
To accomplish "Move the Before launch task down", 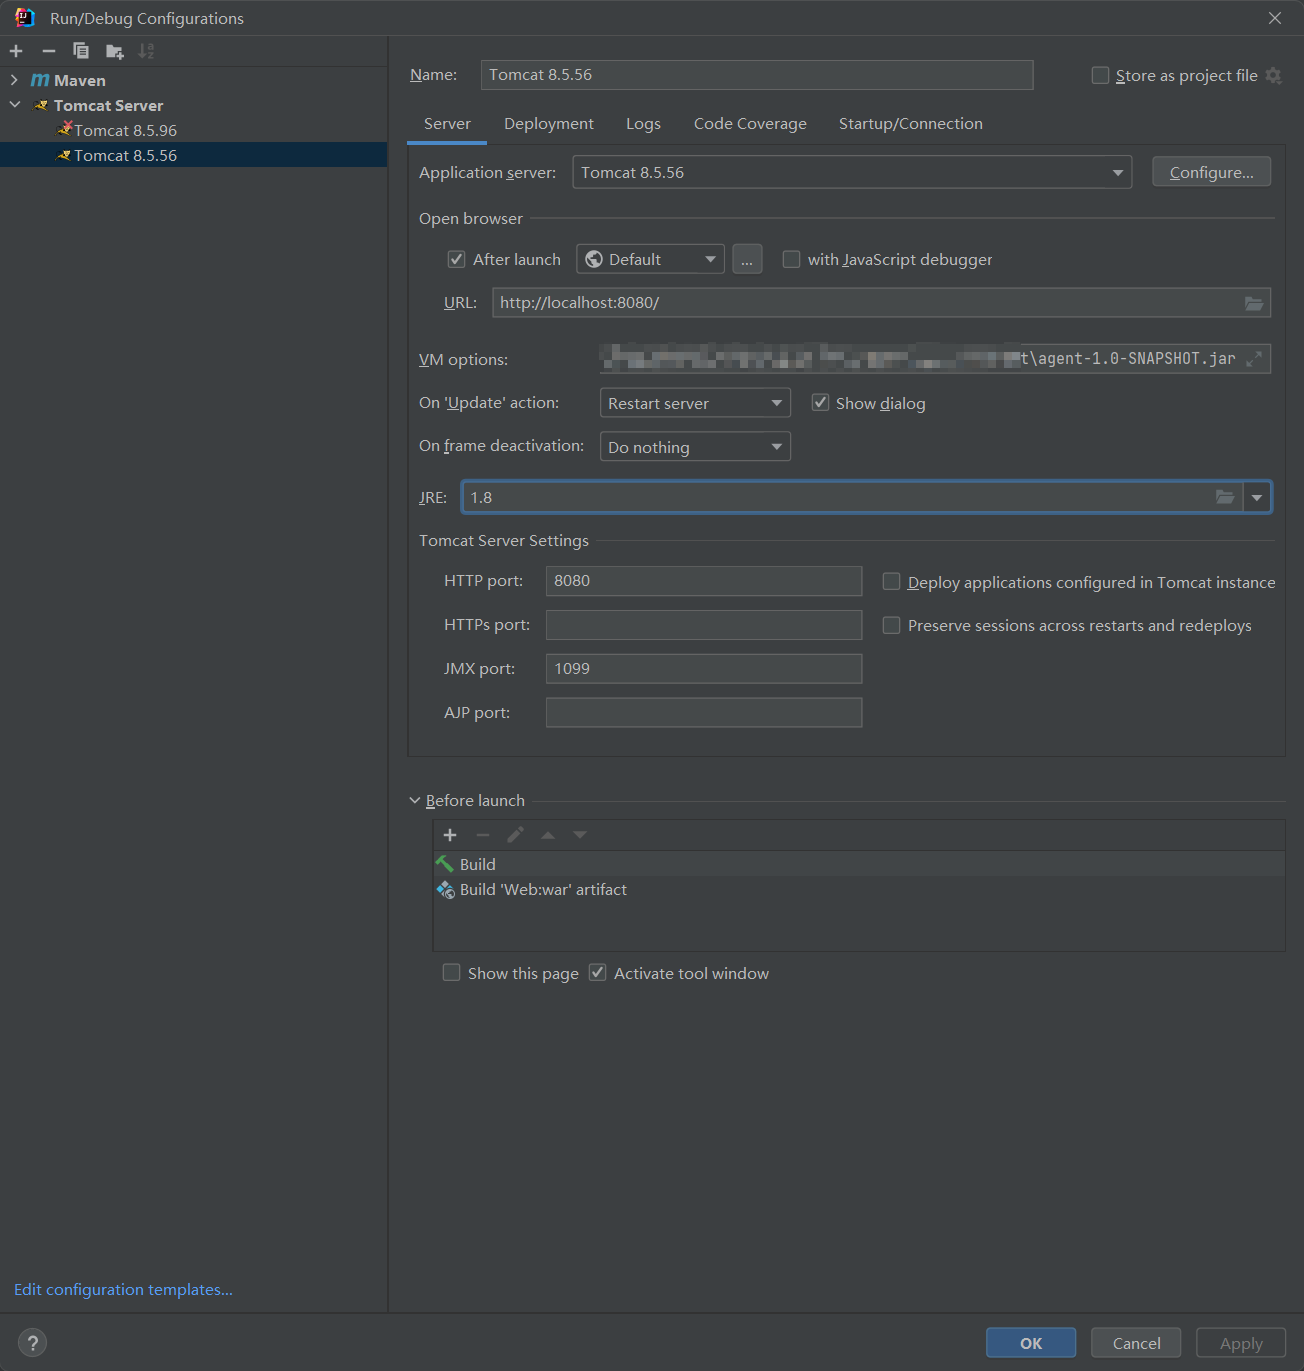I will coord(580,835).
